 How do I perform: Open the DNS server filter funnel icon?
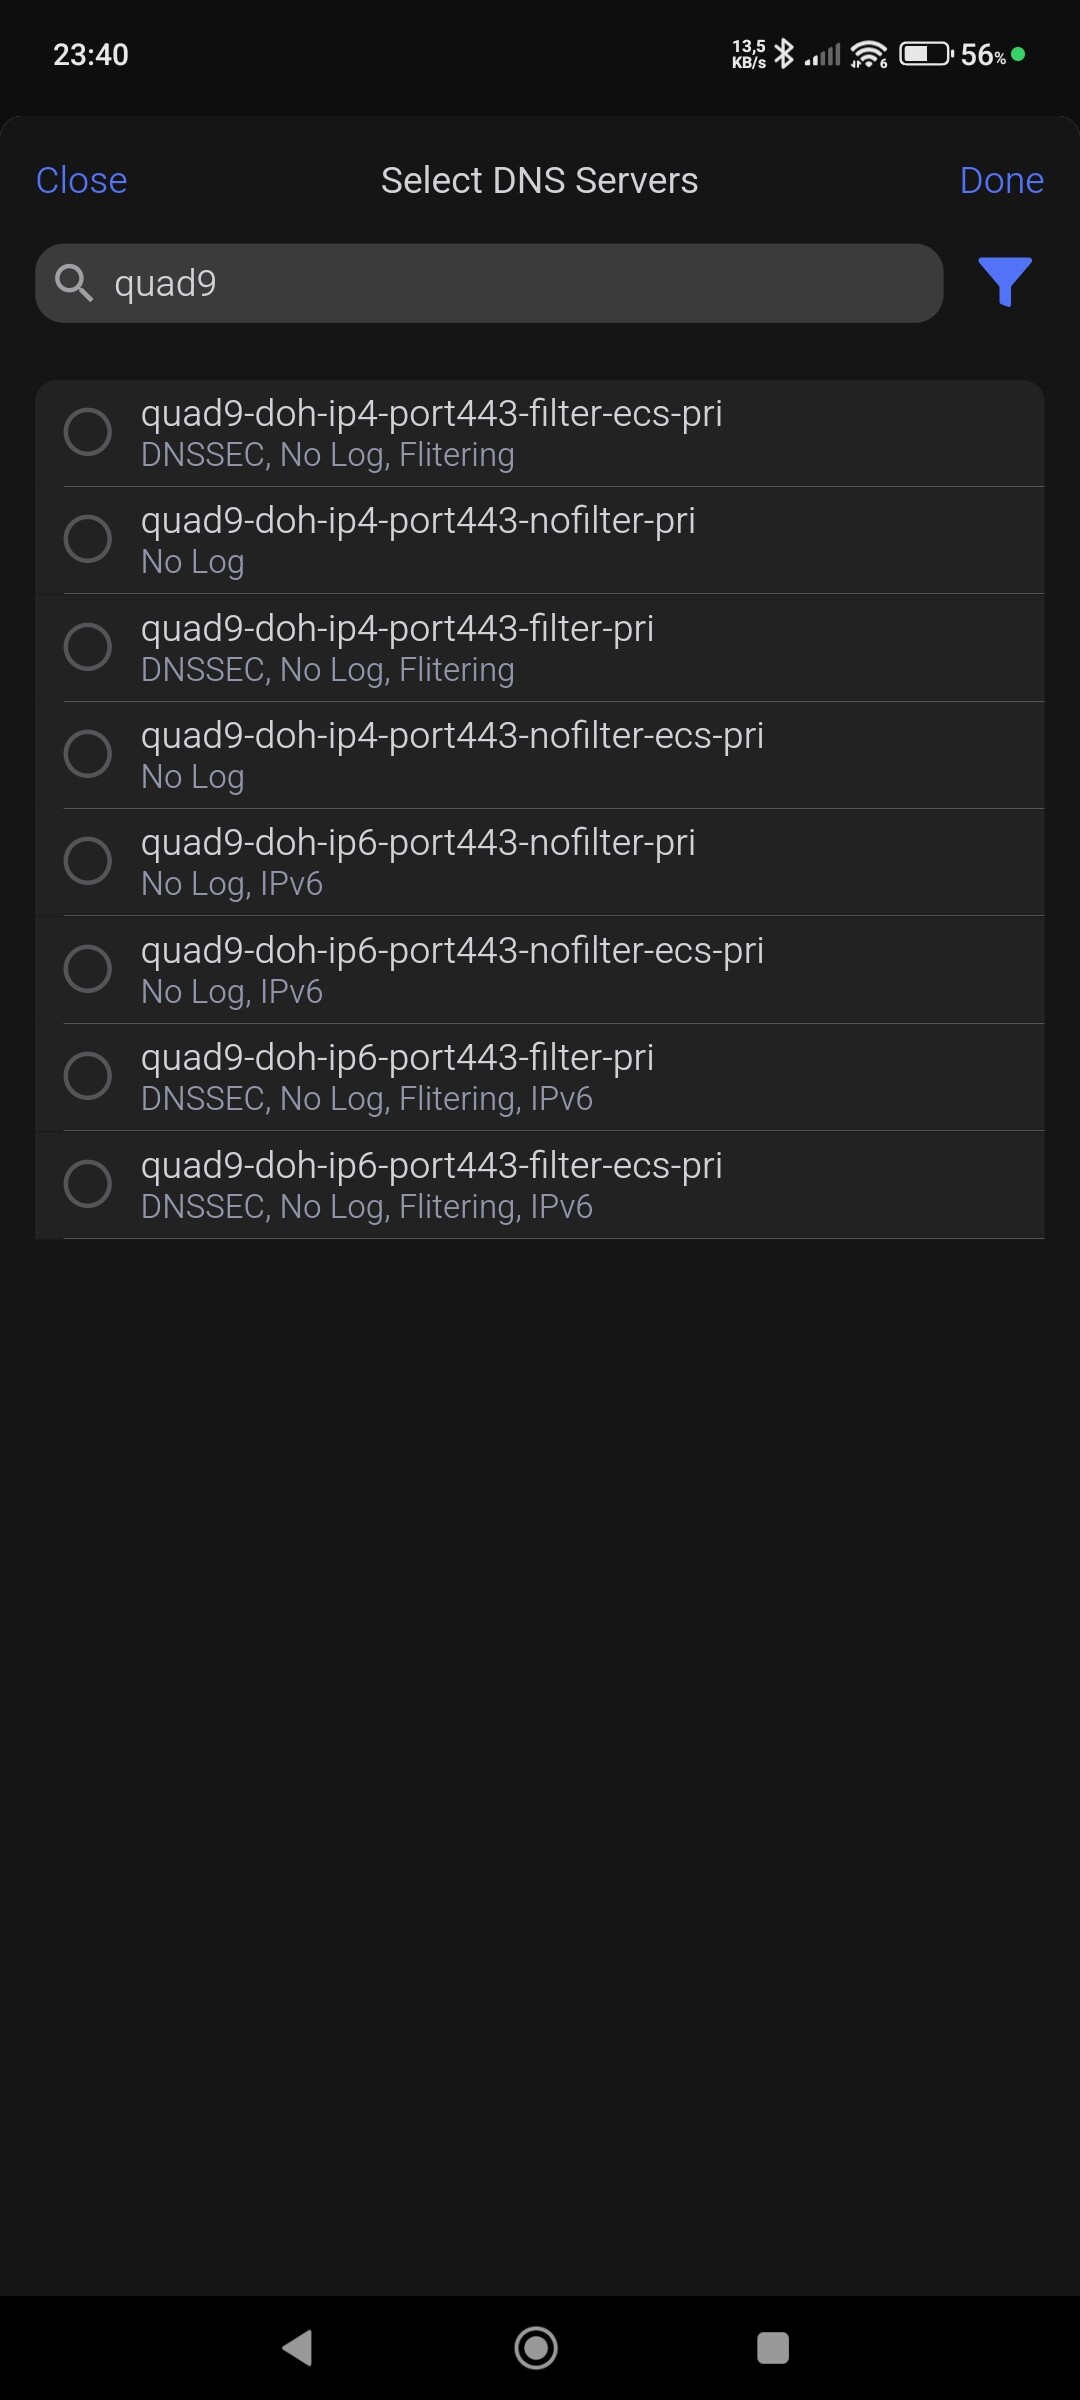tap(1004, 282)
